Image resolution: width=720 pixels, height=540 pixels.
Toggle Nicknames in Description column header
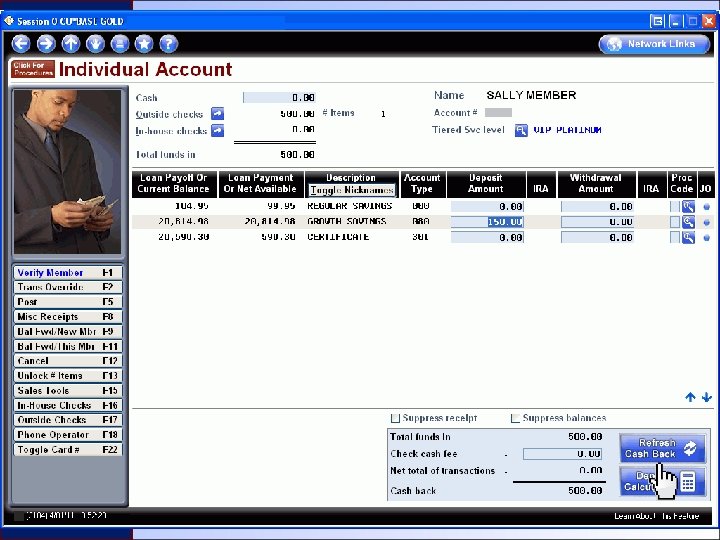(352, 190)
